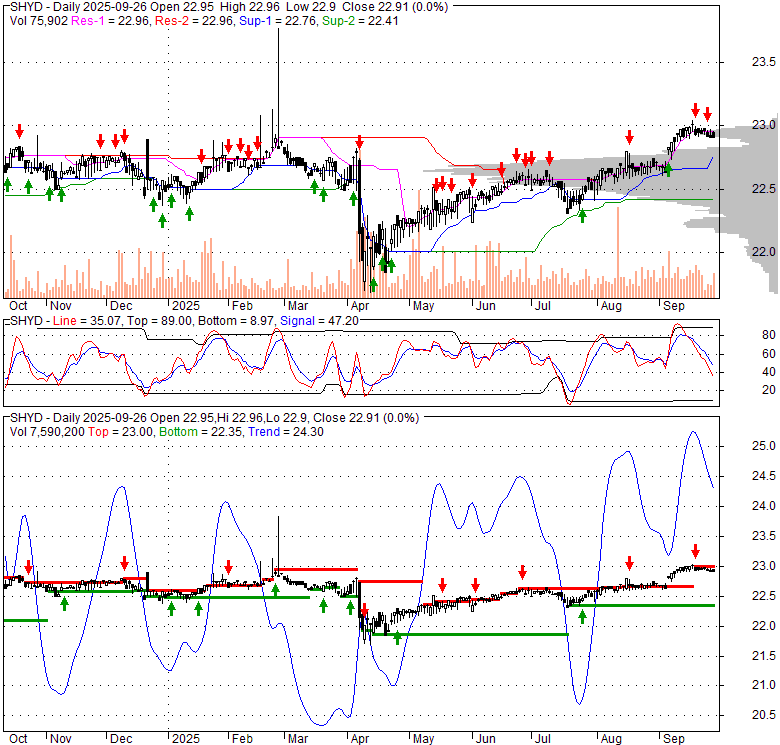Click the green buy arrow under late July in trend chart
This screenshot has height=745, width=780.
click(x=582, y=617)
